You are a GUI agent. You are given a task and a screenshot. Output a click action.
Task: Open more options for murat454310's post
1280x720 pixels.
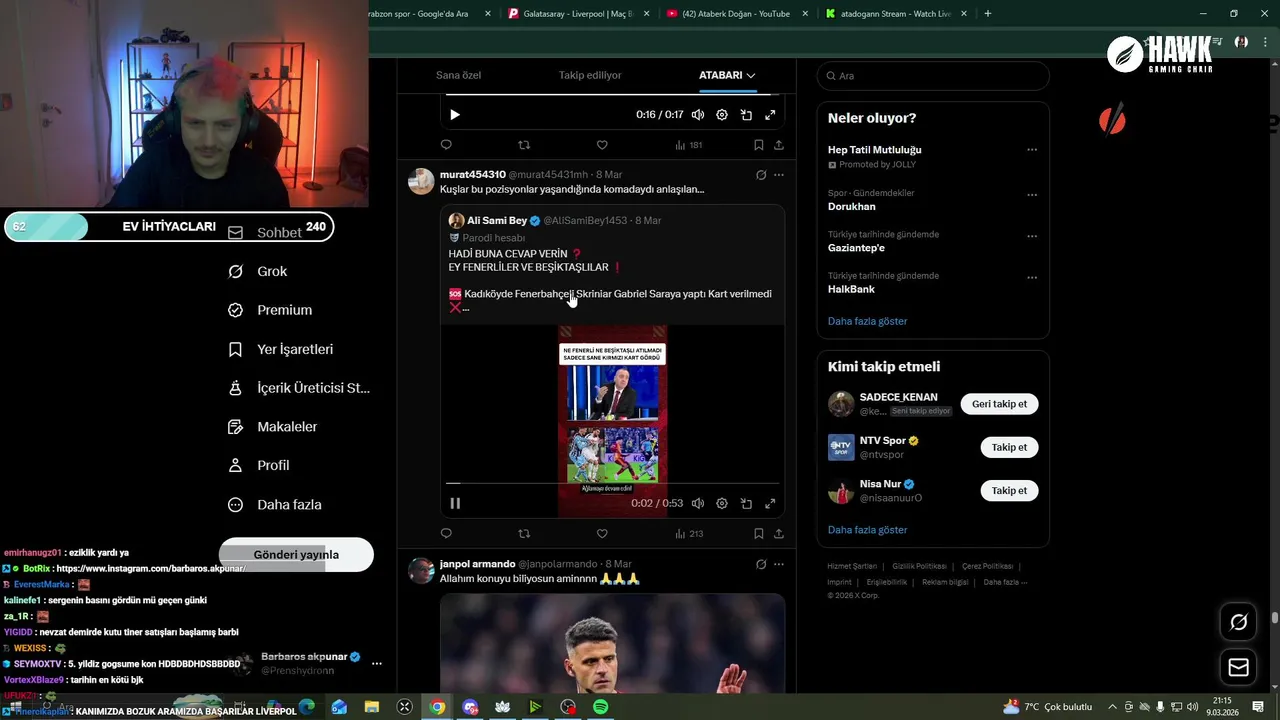pos(779,175)
